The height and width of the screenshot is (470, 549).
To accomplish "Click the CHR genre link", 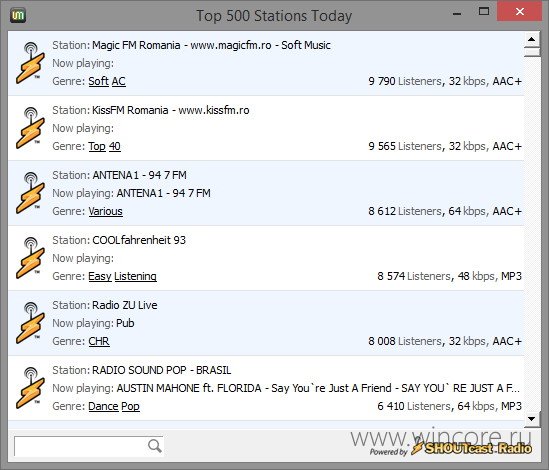I will 99,341.
